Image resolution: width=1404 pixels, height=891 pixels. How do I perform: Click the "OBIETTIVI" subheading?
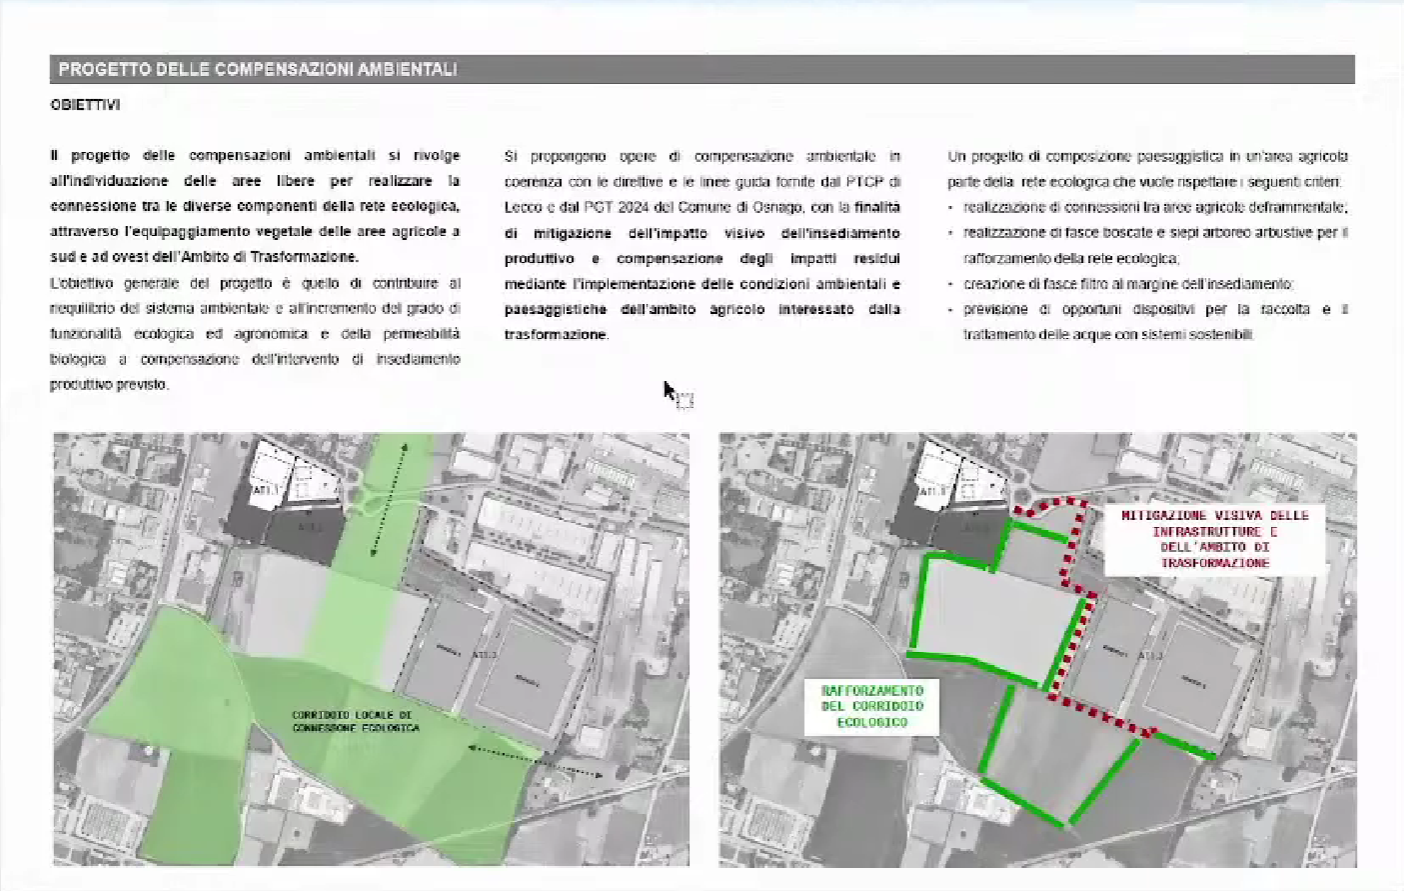[x=85, y=105]
